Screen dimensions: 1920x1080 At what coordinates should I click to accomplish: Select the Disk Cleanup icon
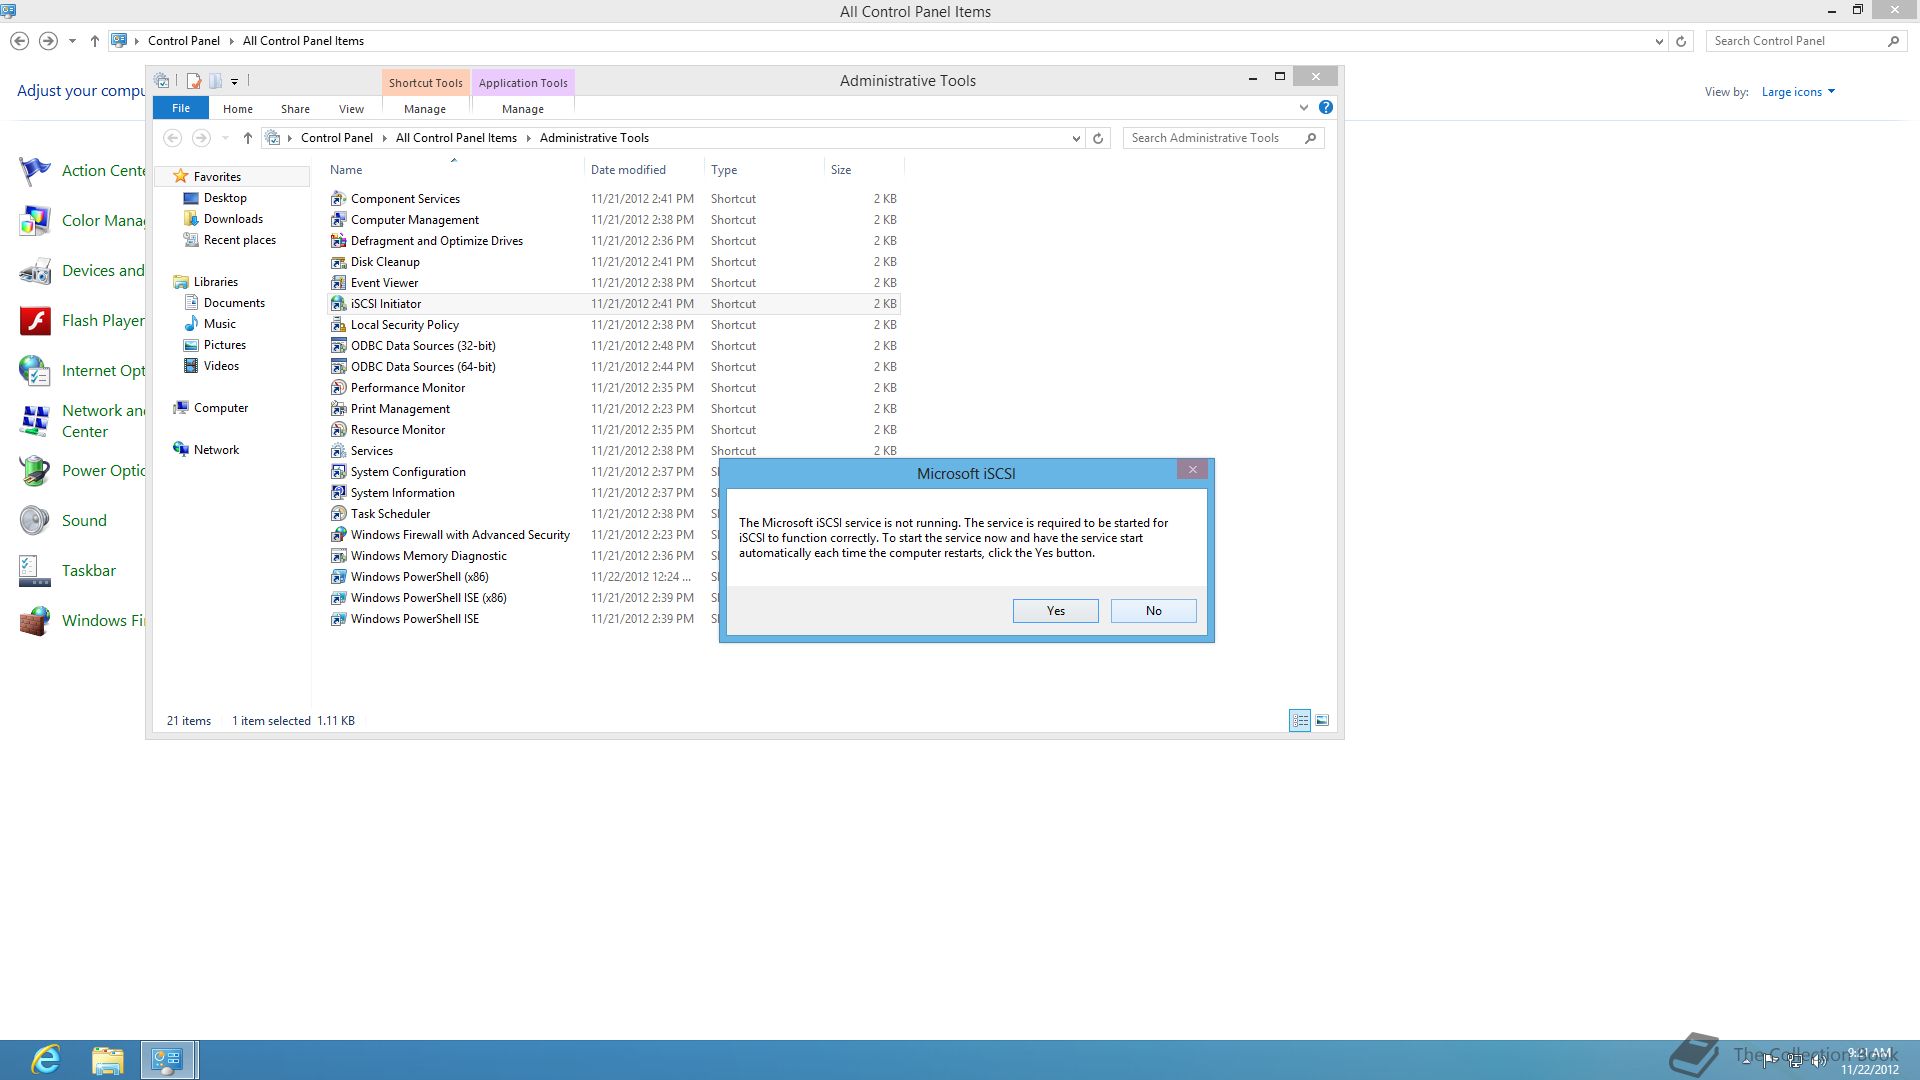pyautogui.click(x=338, y=262)
